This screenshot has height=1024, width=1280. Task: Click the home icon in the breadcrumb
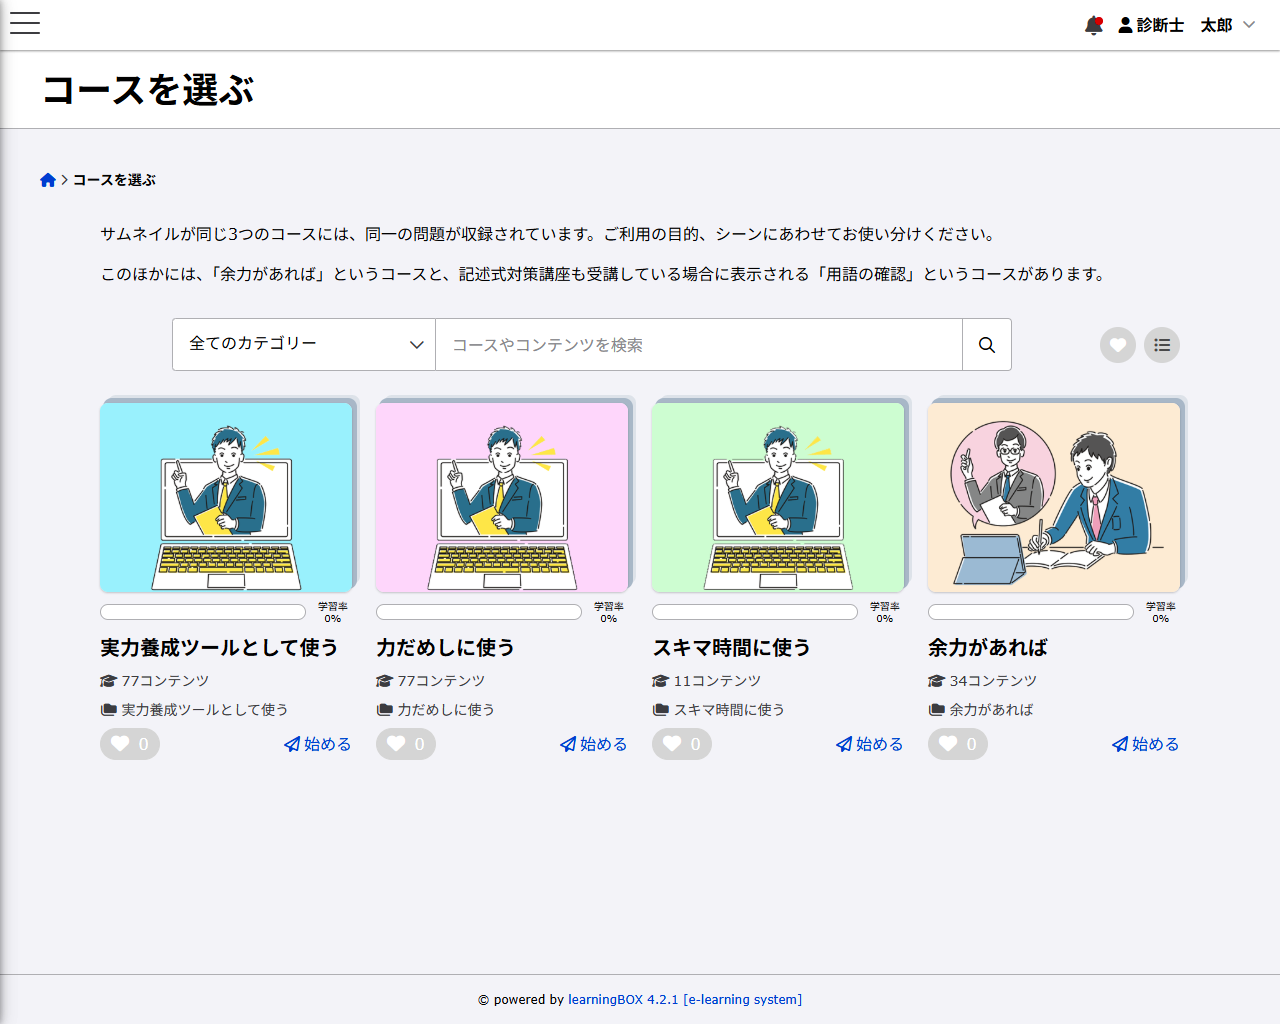tap(47, 179)
